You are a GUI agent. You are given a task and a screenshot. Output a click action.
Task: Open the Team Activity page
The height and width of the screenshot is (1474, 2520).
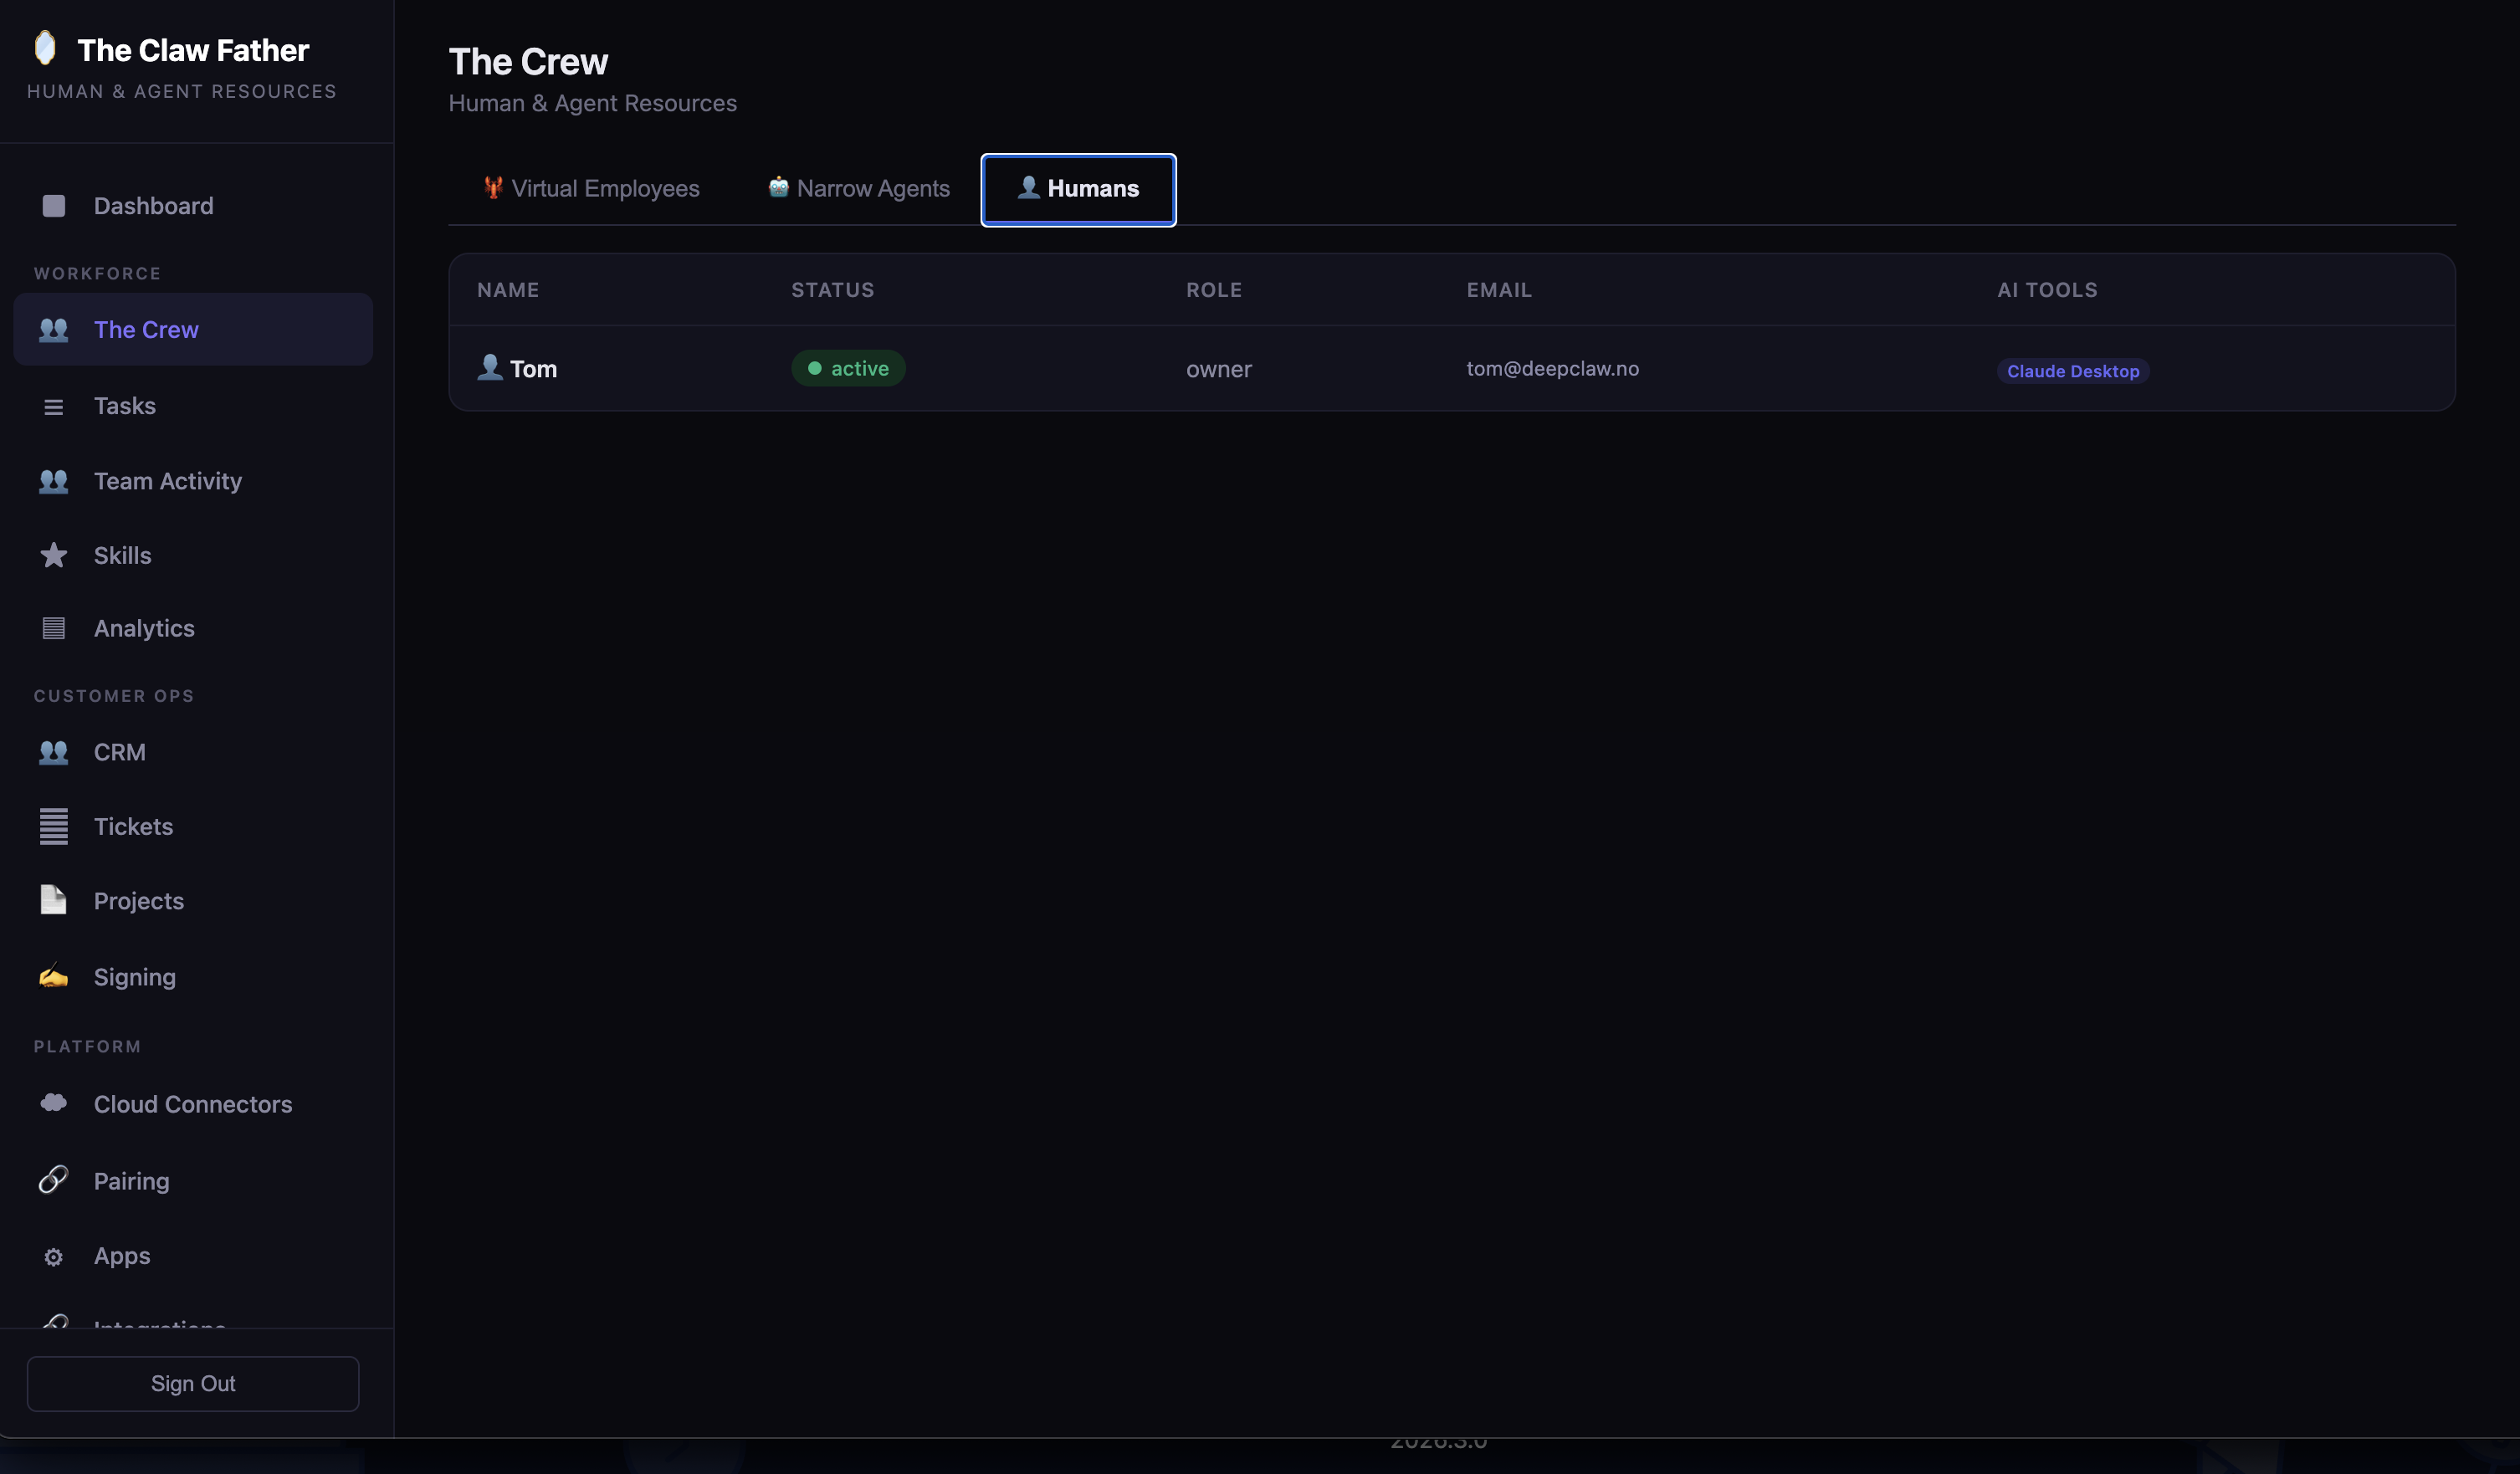click(167, 481)
